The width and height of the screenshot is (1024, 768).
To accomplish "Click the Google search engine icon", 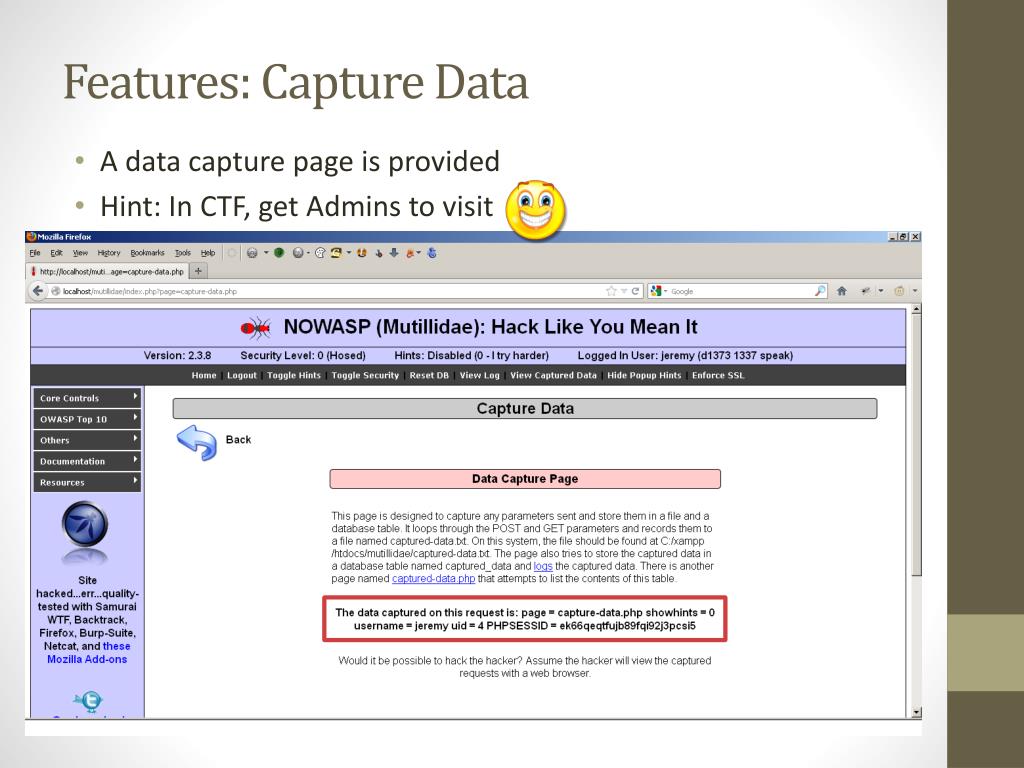I will point(656,291).
